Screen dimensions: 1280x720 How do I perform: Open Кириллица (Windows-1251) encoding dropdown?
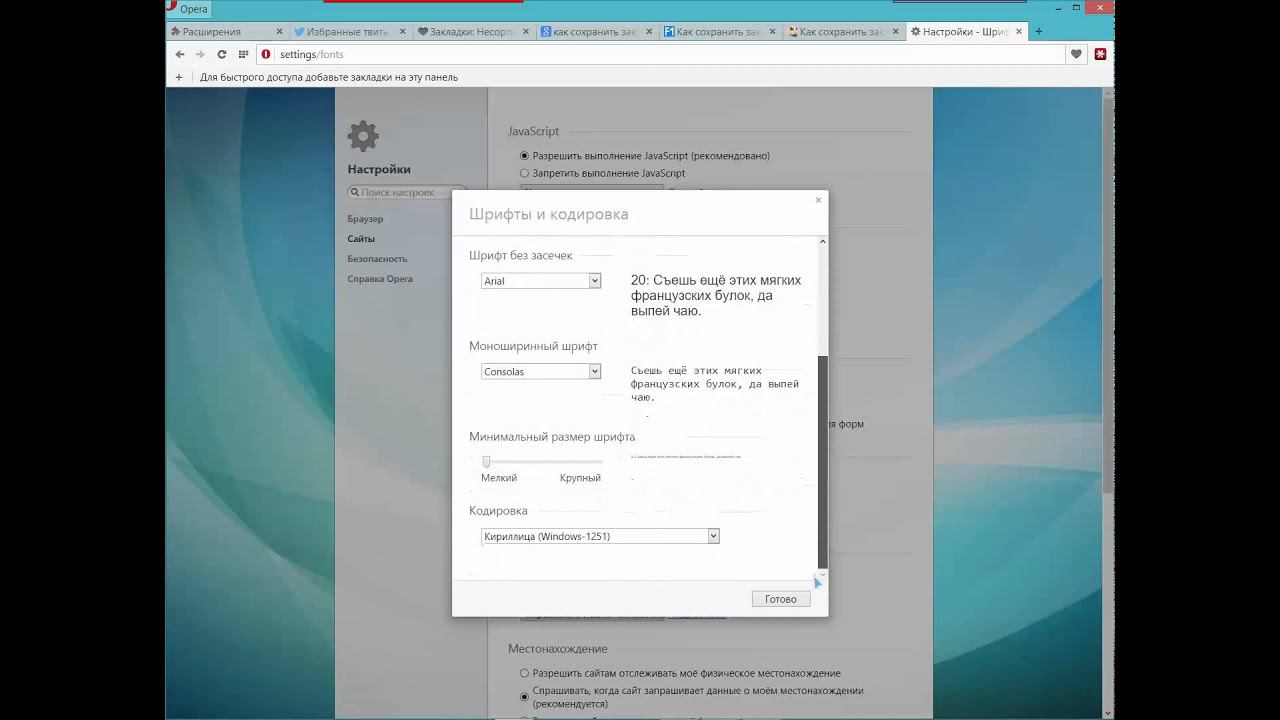[600, 536]
